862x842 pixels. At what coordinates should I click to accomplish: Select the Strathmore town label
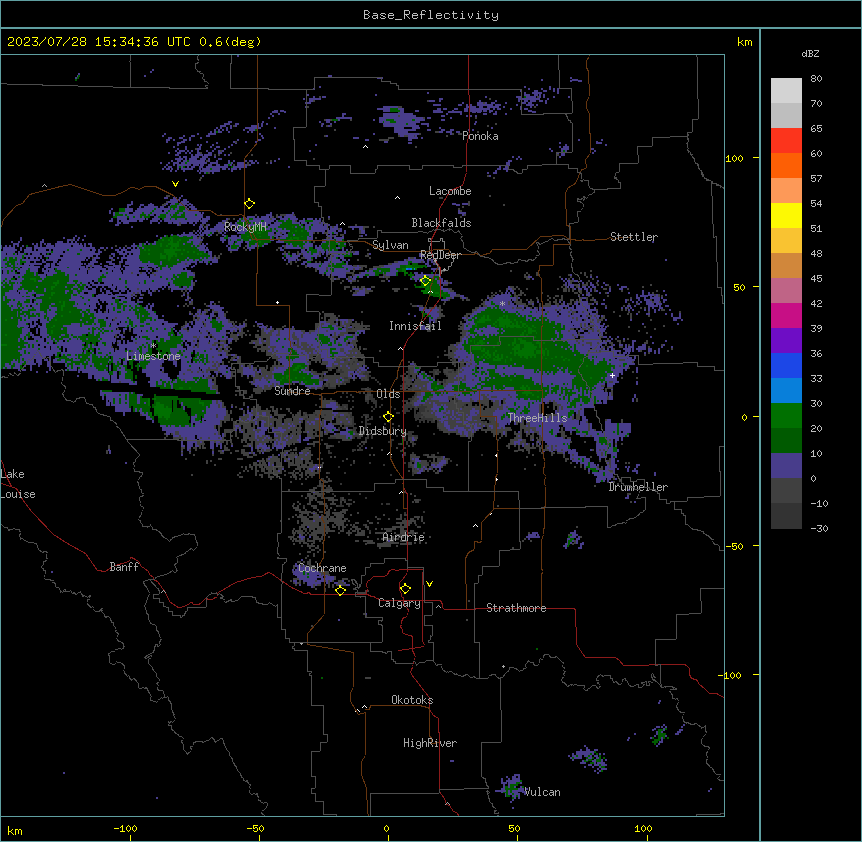[516, 608]
